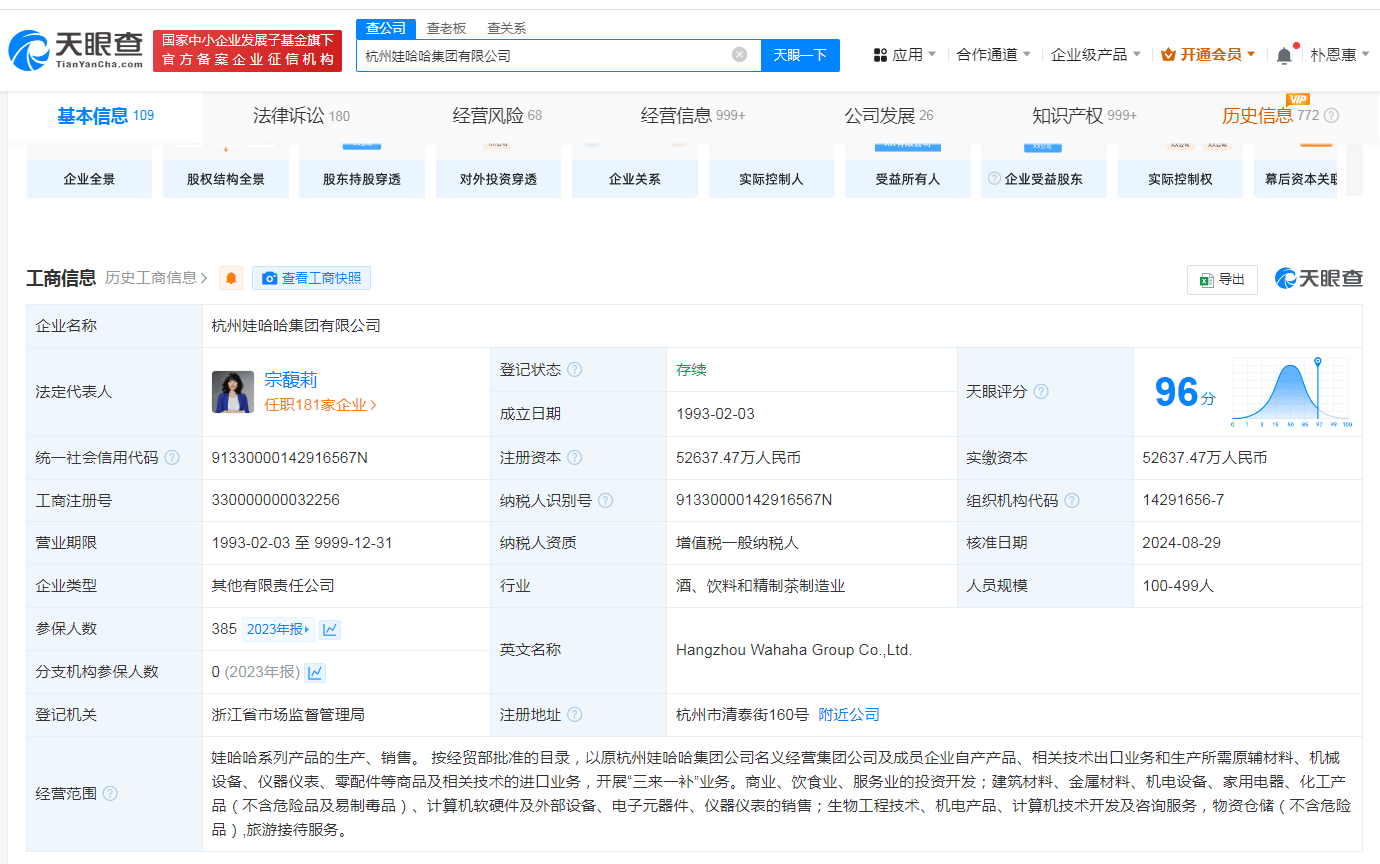Viewport: 1380px width, 864px height.
Task: Click the 宗馥莉 portrait photo
Action: tap(233, 392)
